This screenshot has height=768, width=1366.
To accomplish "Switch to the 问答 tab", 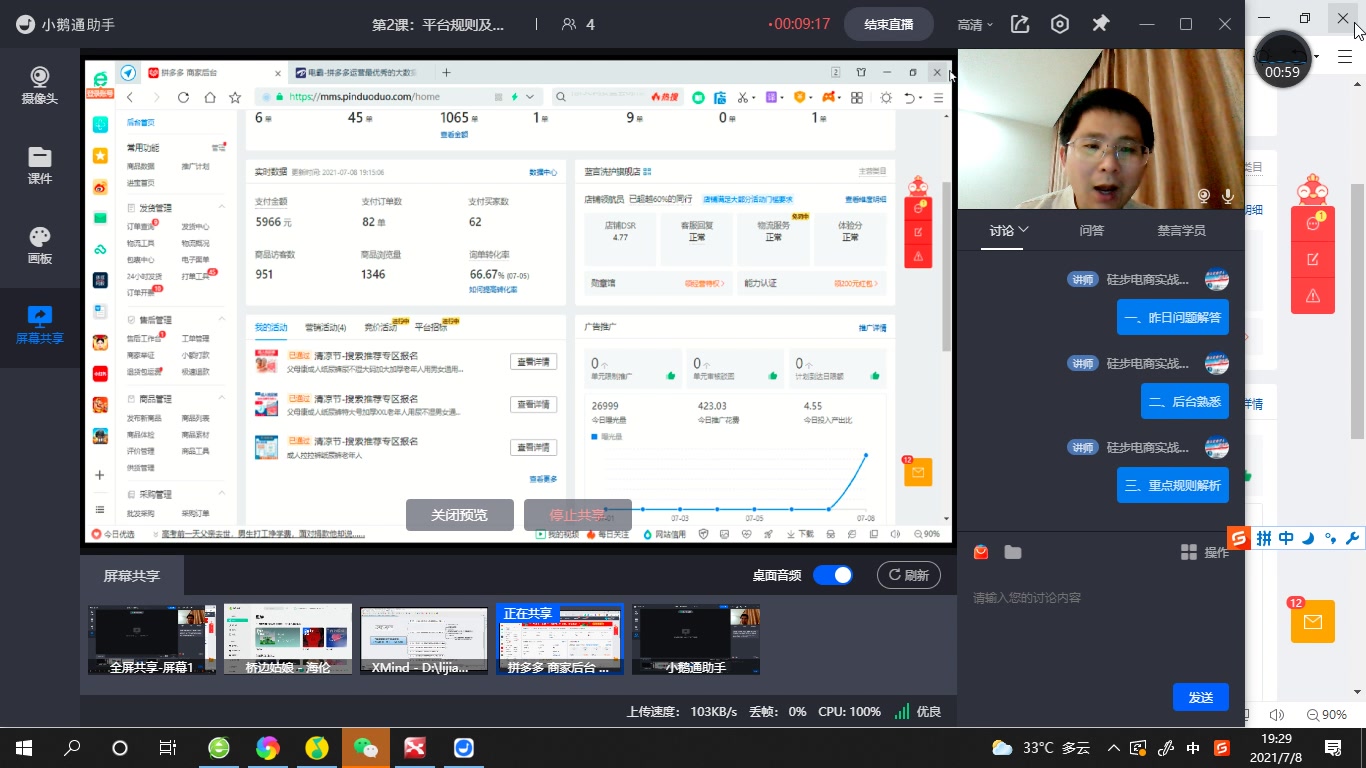I will click(1092, 230).
